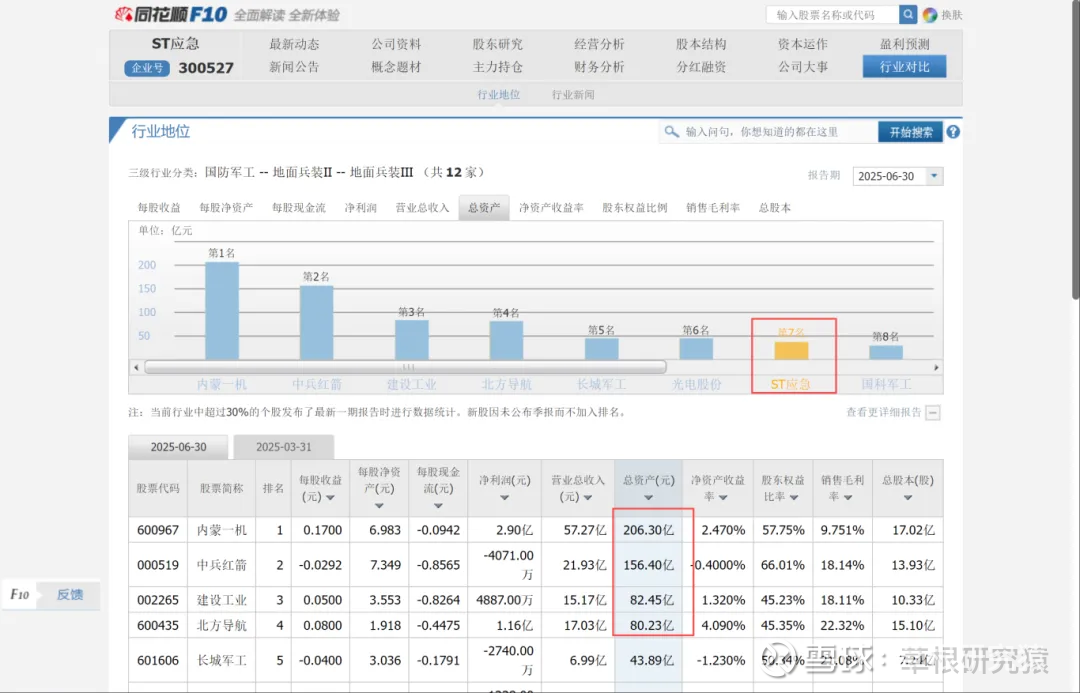Open the 财务分析 menu
Image resolution: width=1080 pixels, height=693 pixels.
click(599, 67)
